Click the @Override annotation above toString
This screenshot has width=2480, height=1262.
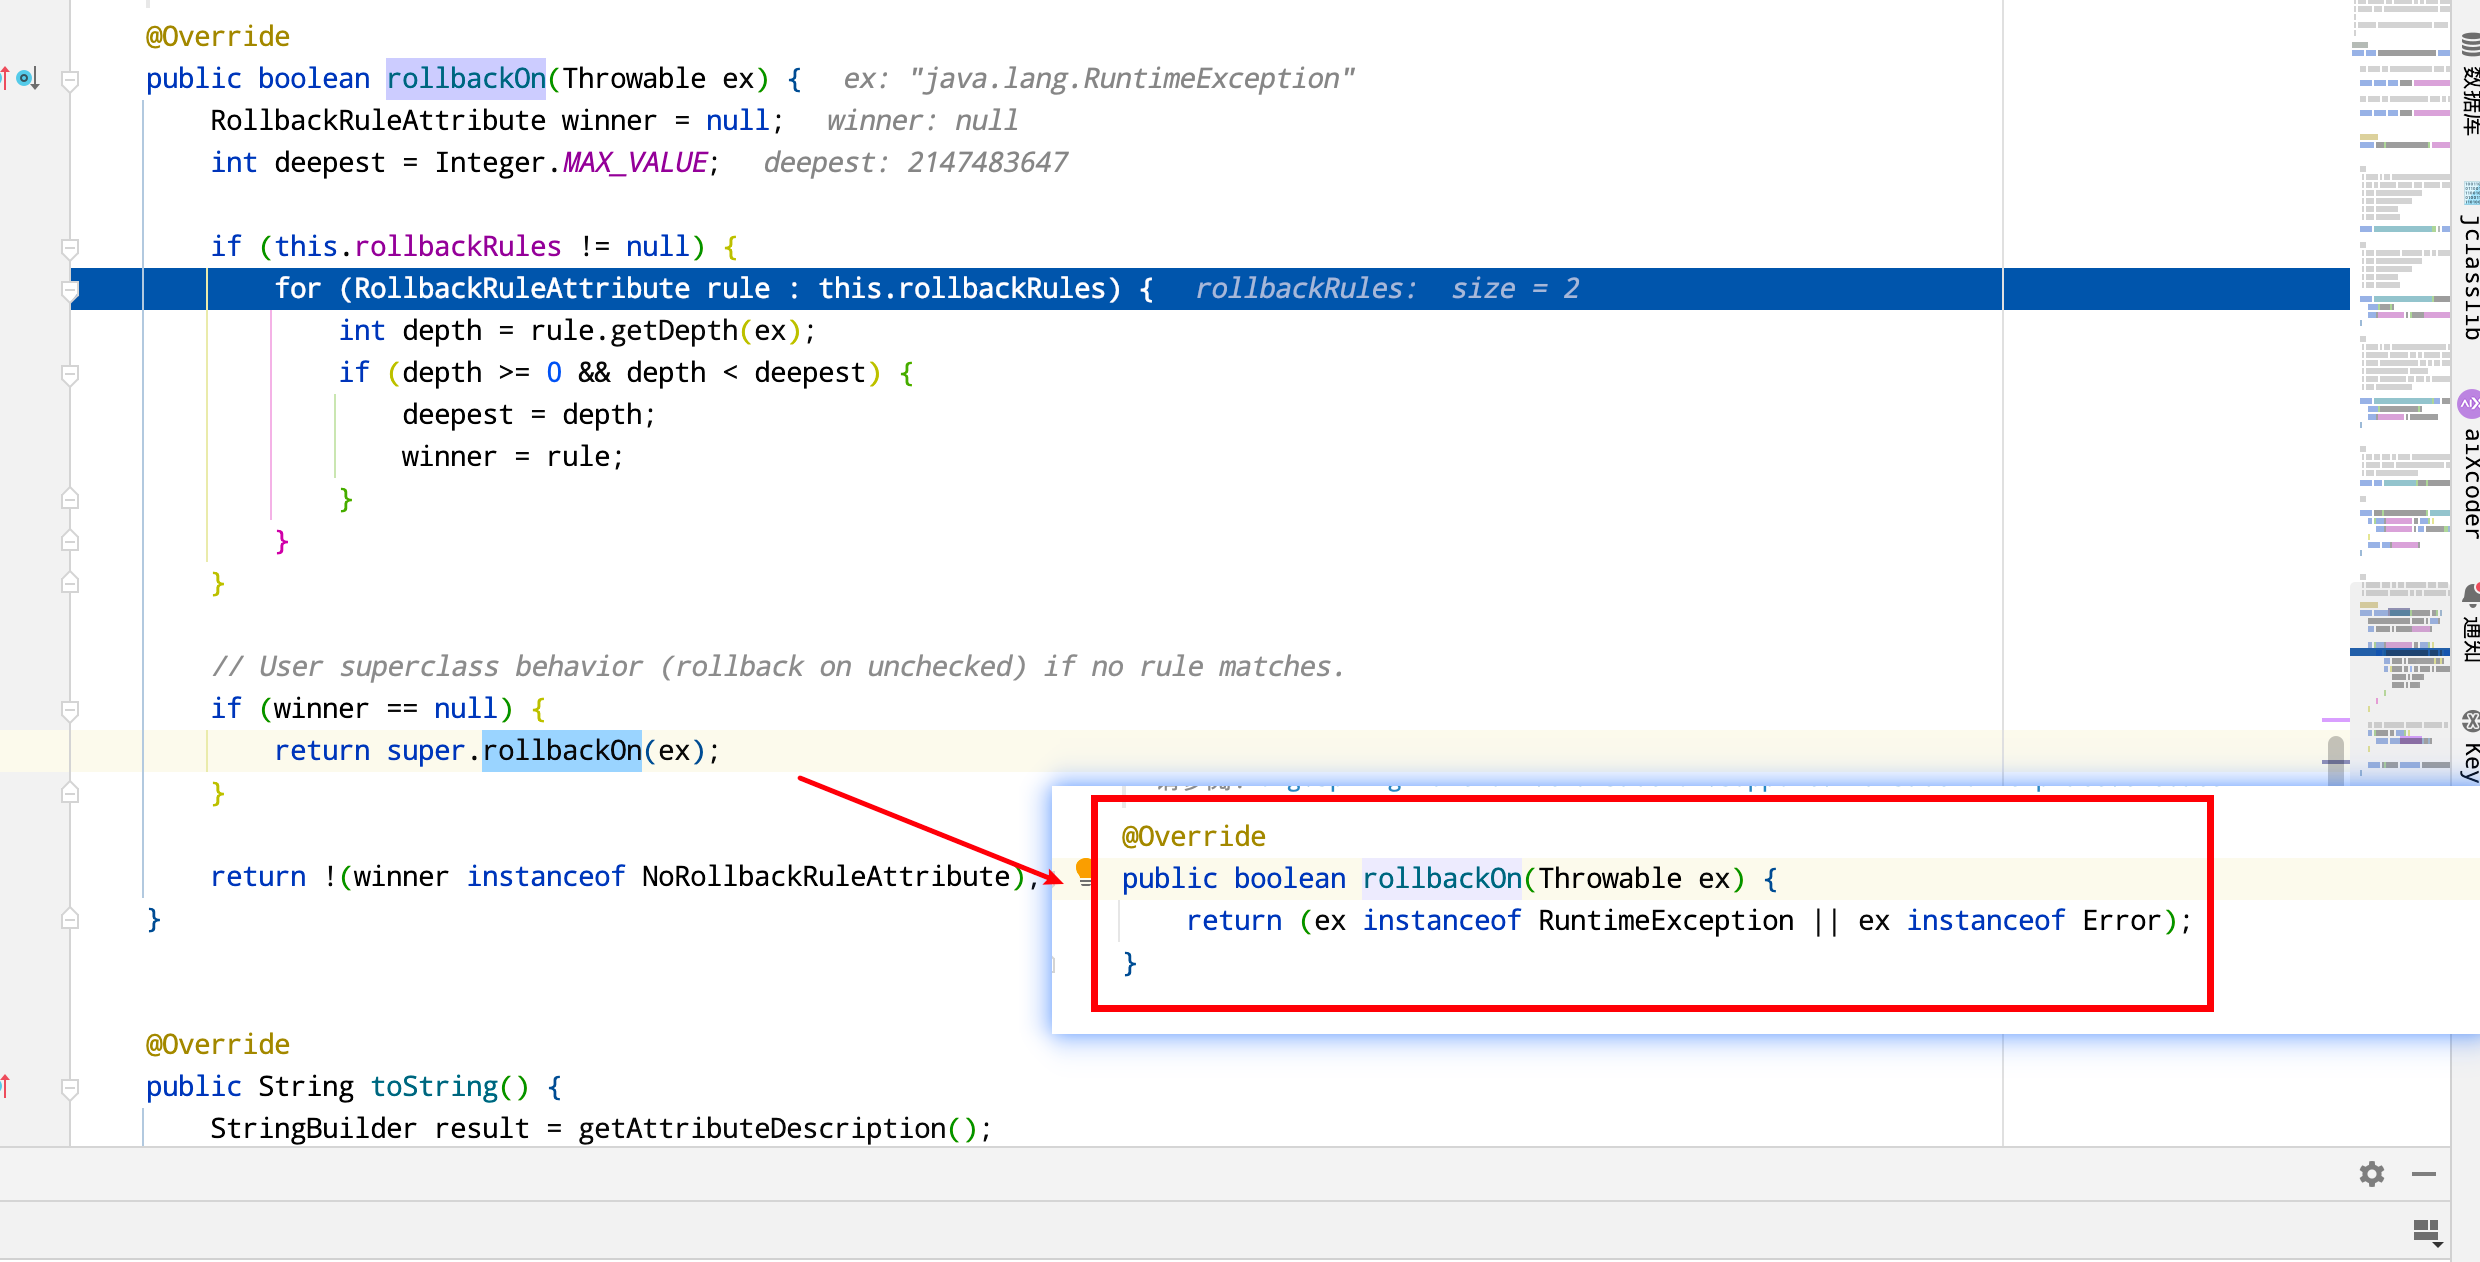pyautogui.click(x=218, y=1044)
